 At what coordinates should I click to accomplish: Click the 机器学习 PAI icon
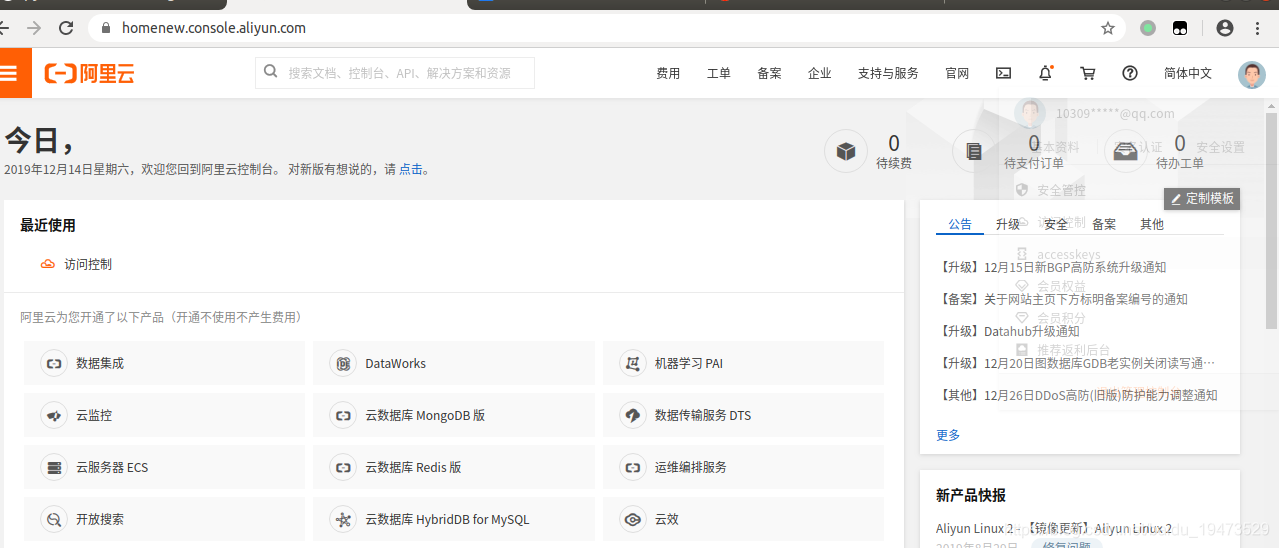coord(632,363)
